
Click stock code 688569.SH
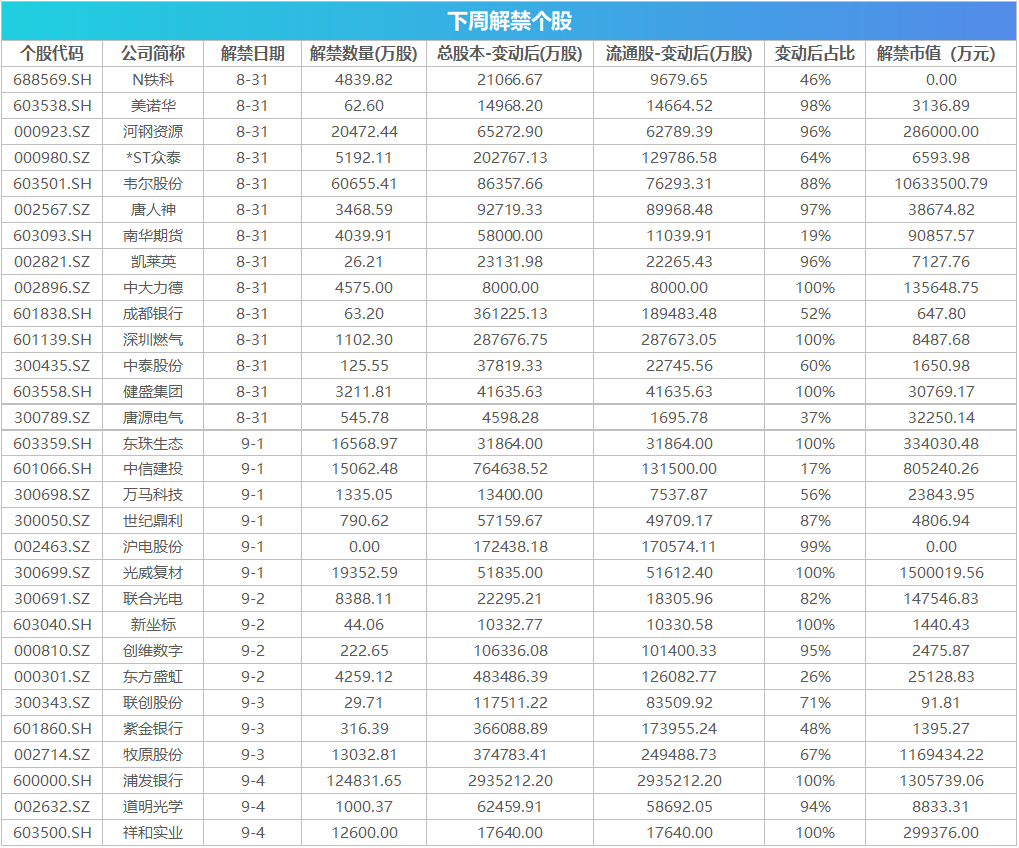52,80
